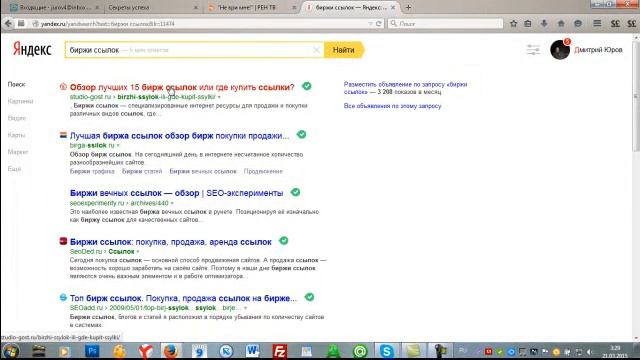The image size is (640, 360).
Task: Go to the home page icon
Action: coord(561,24)
